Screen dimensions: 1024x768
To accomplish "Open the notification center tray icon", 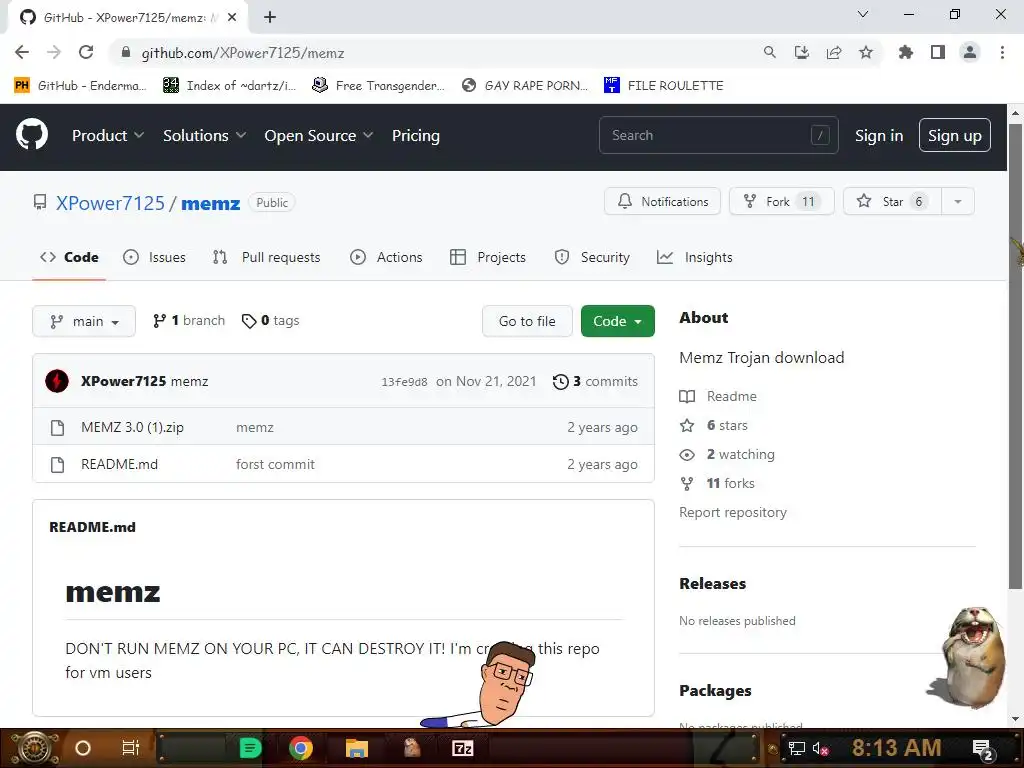I will coord(983,749).
